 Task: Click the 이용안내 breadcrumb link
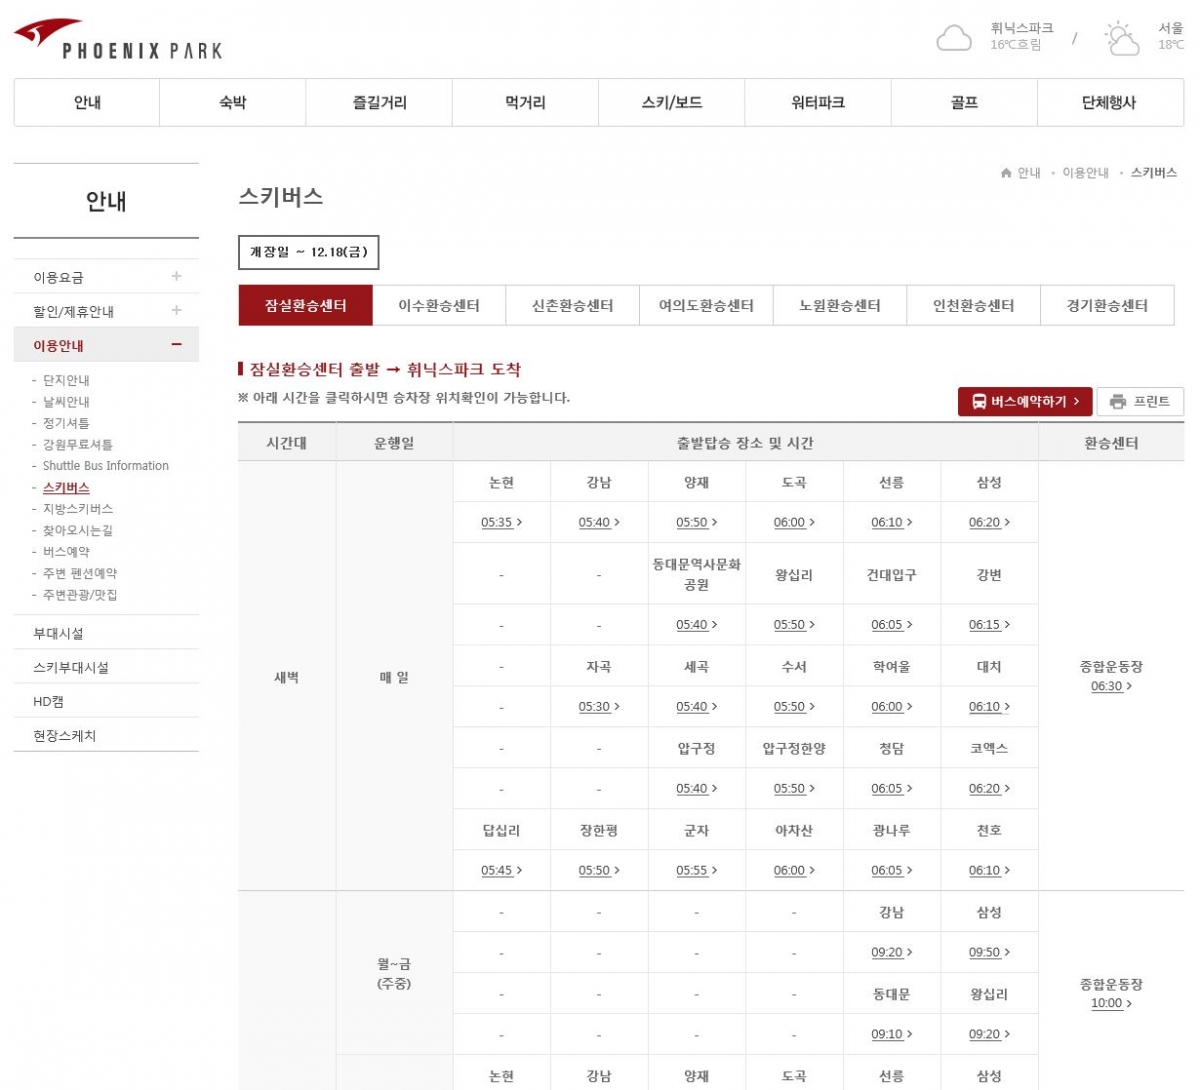pos(1085,173)
